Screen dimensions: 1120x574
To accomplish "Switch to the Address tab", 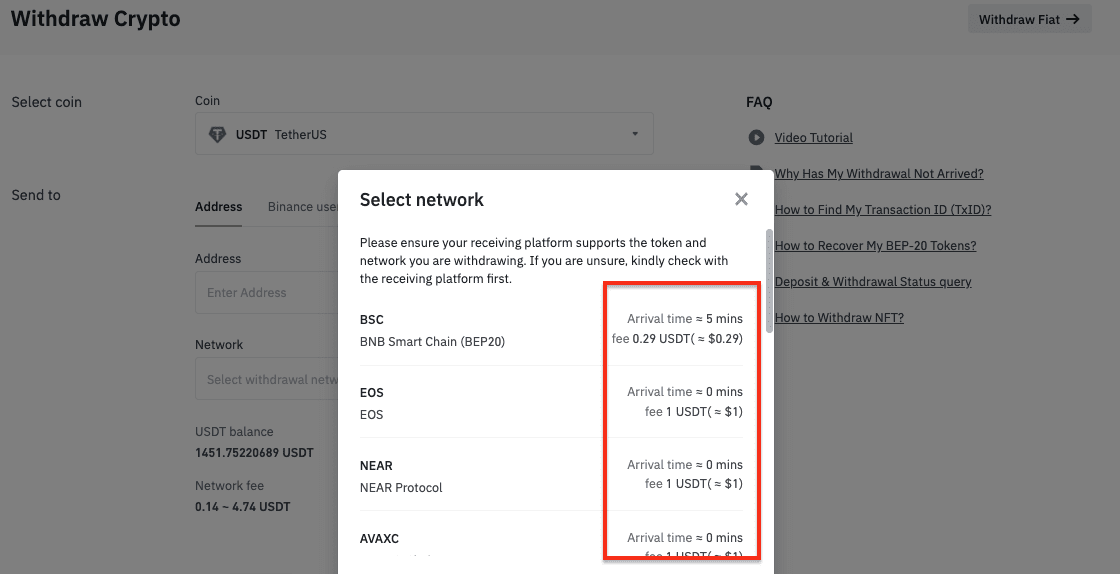I will click(219, 207).
